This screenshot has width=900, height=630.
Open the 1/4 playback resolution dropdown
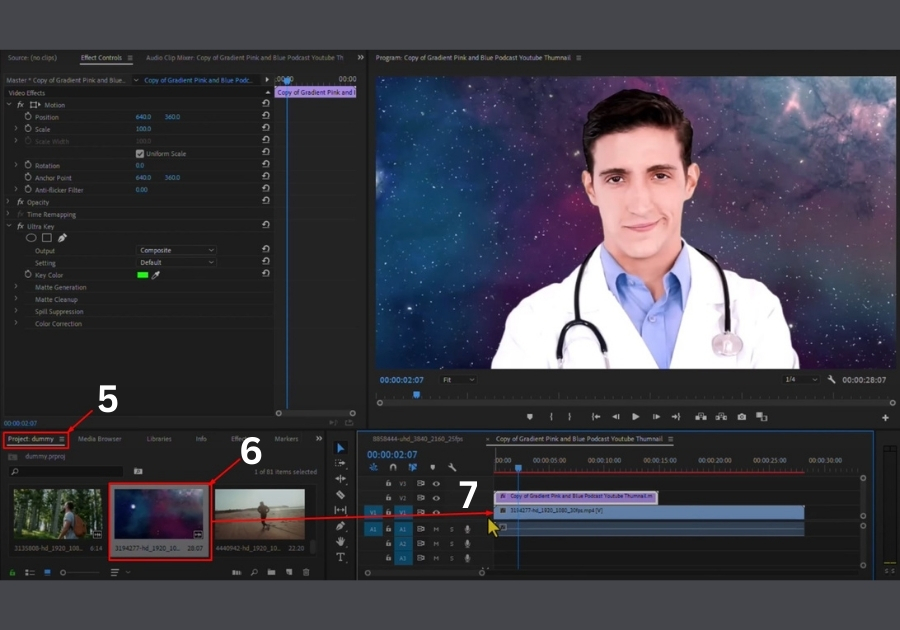tap(801, 379)
